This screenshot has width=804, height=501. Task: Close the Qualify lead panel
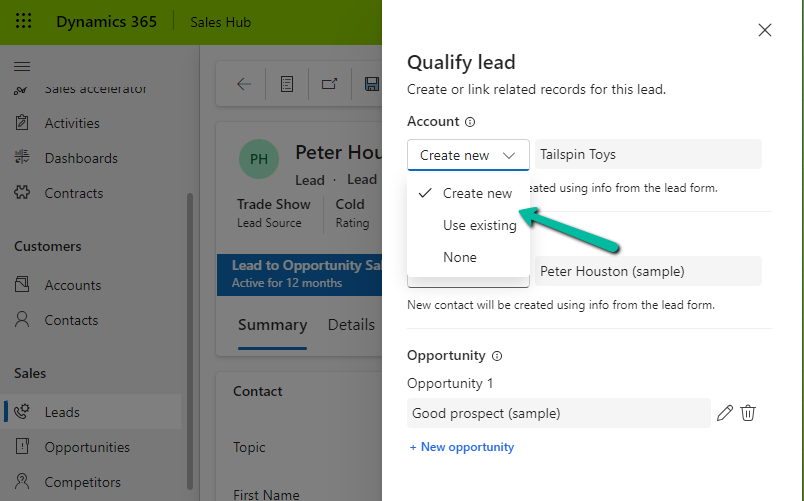click(765, 30)
